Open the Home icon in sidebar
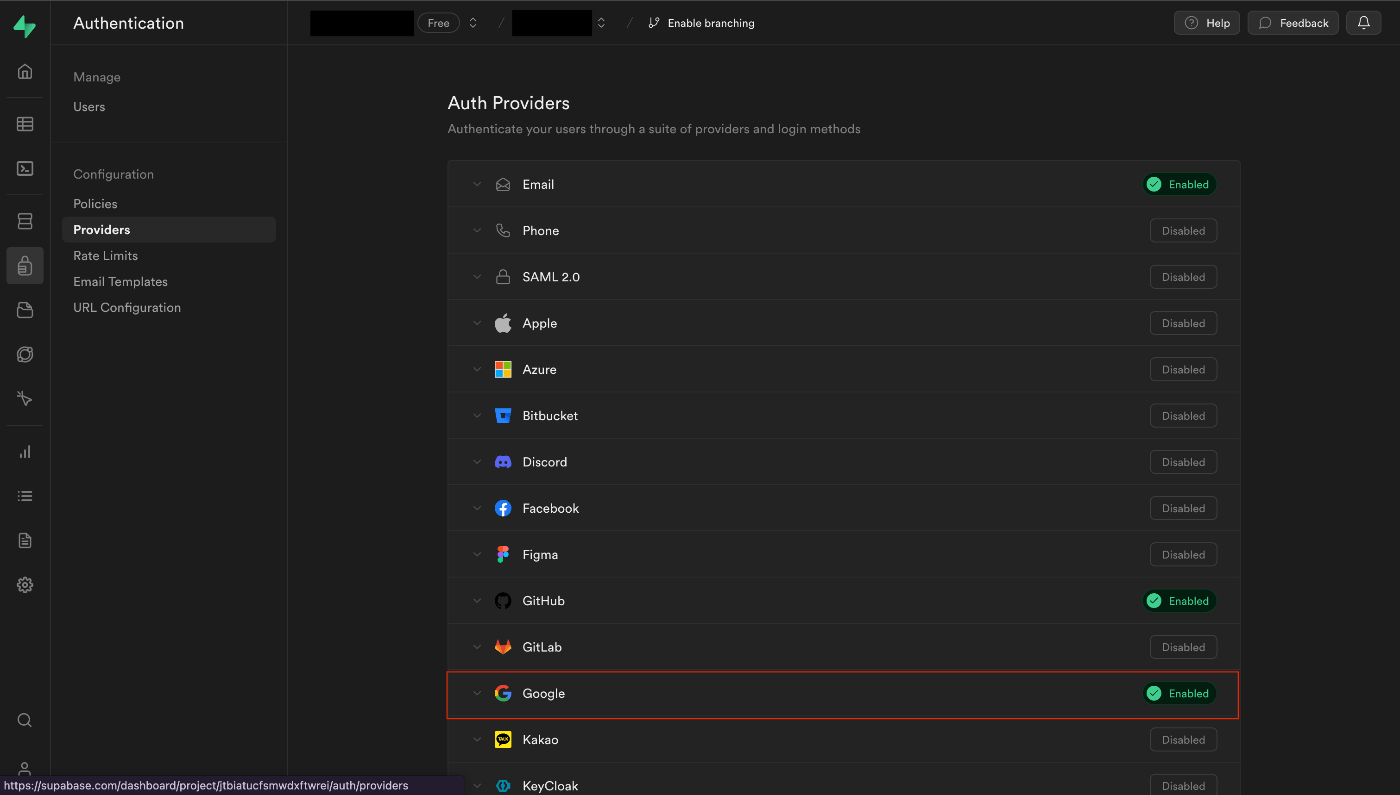The height and width of the screenshot is (795, 1400). [25, 71]
